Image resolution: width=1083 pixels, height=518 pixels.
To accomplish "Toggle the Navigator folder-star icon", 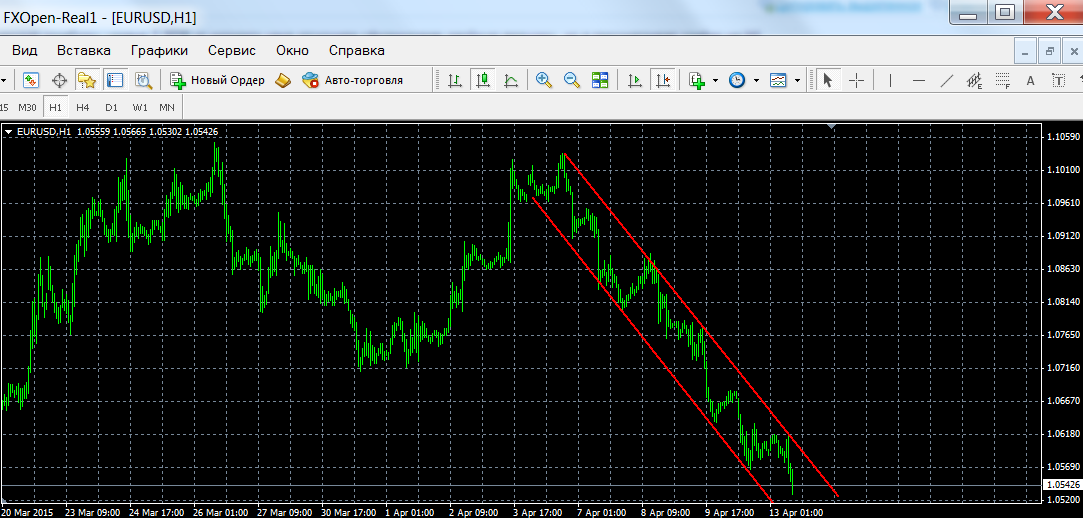I will pos(86,80).
